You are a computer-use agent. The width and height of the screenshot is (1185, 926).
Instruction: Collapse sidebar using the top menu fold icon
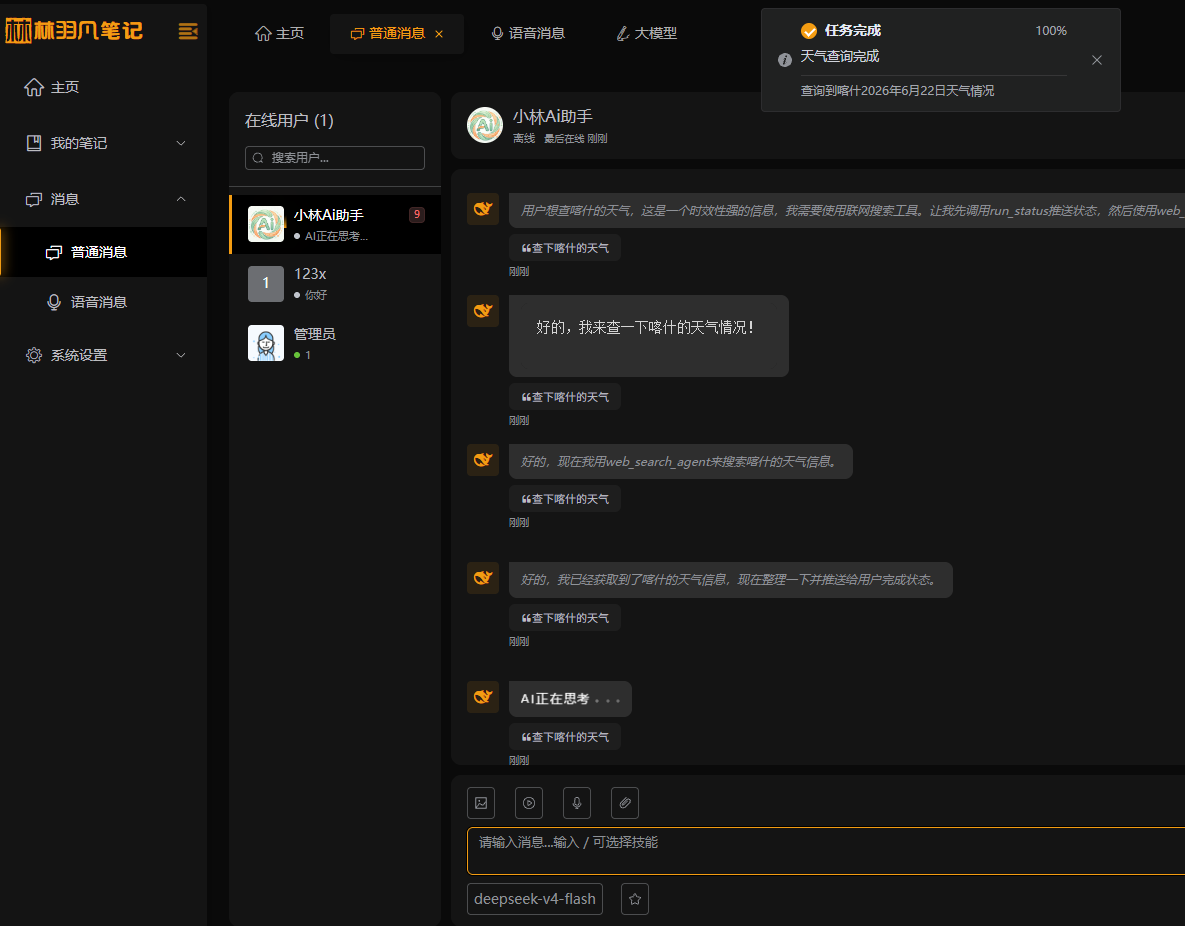187,31
